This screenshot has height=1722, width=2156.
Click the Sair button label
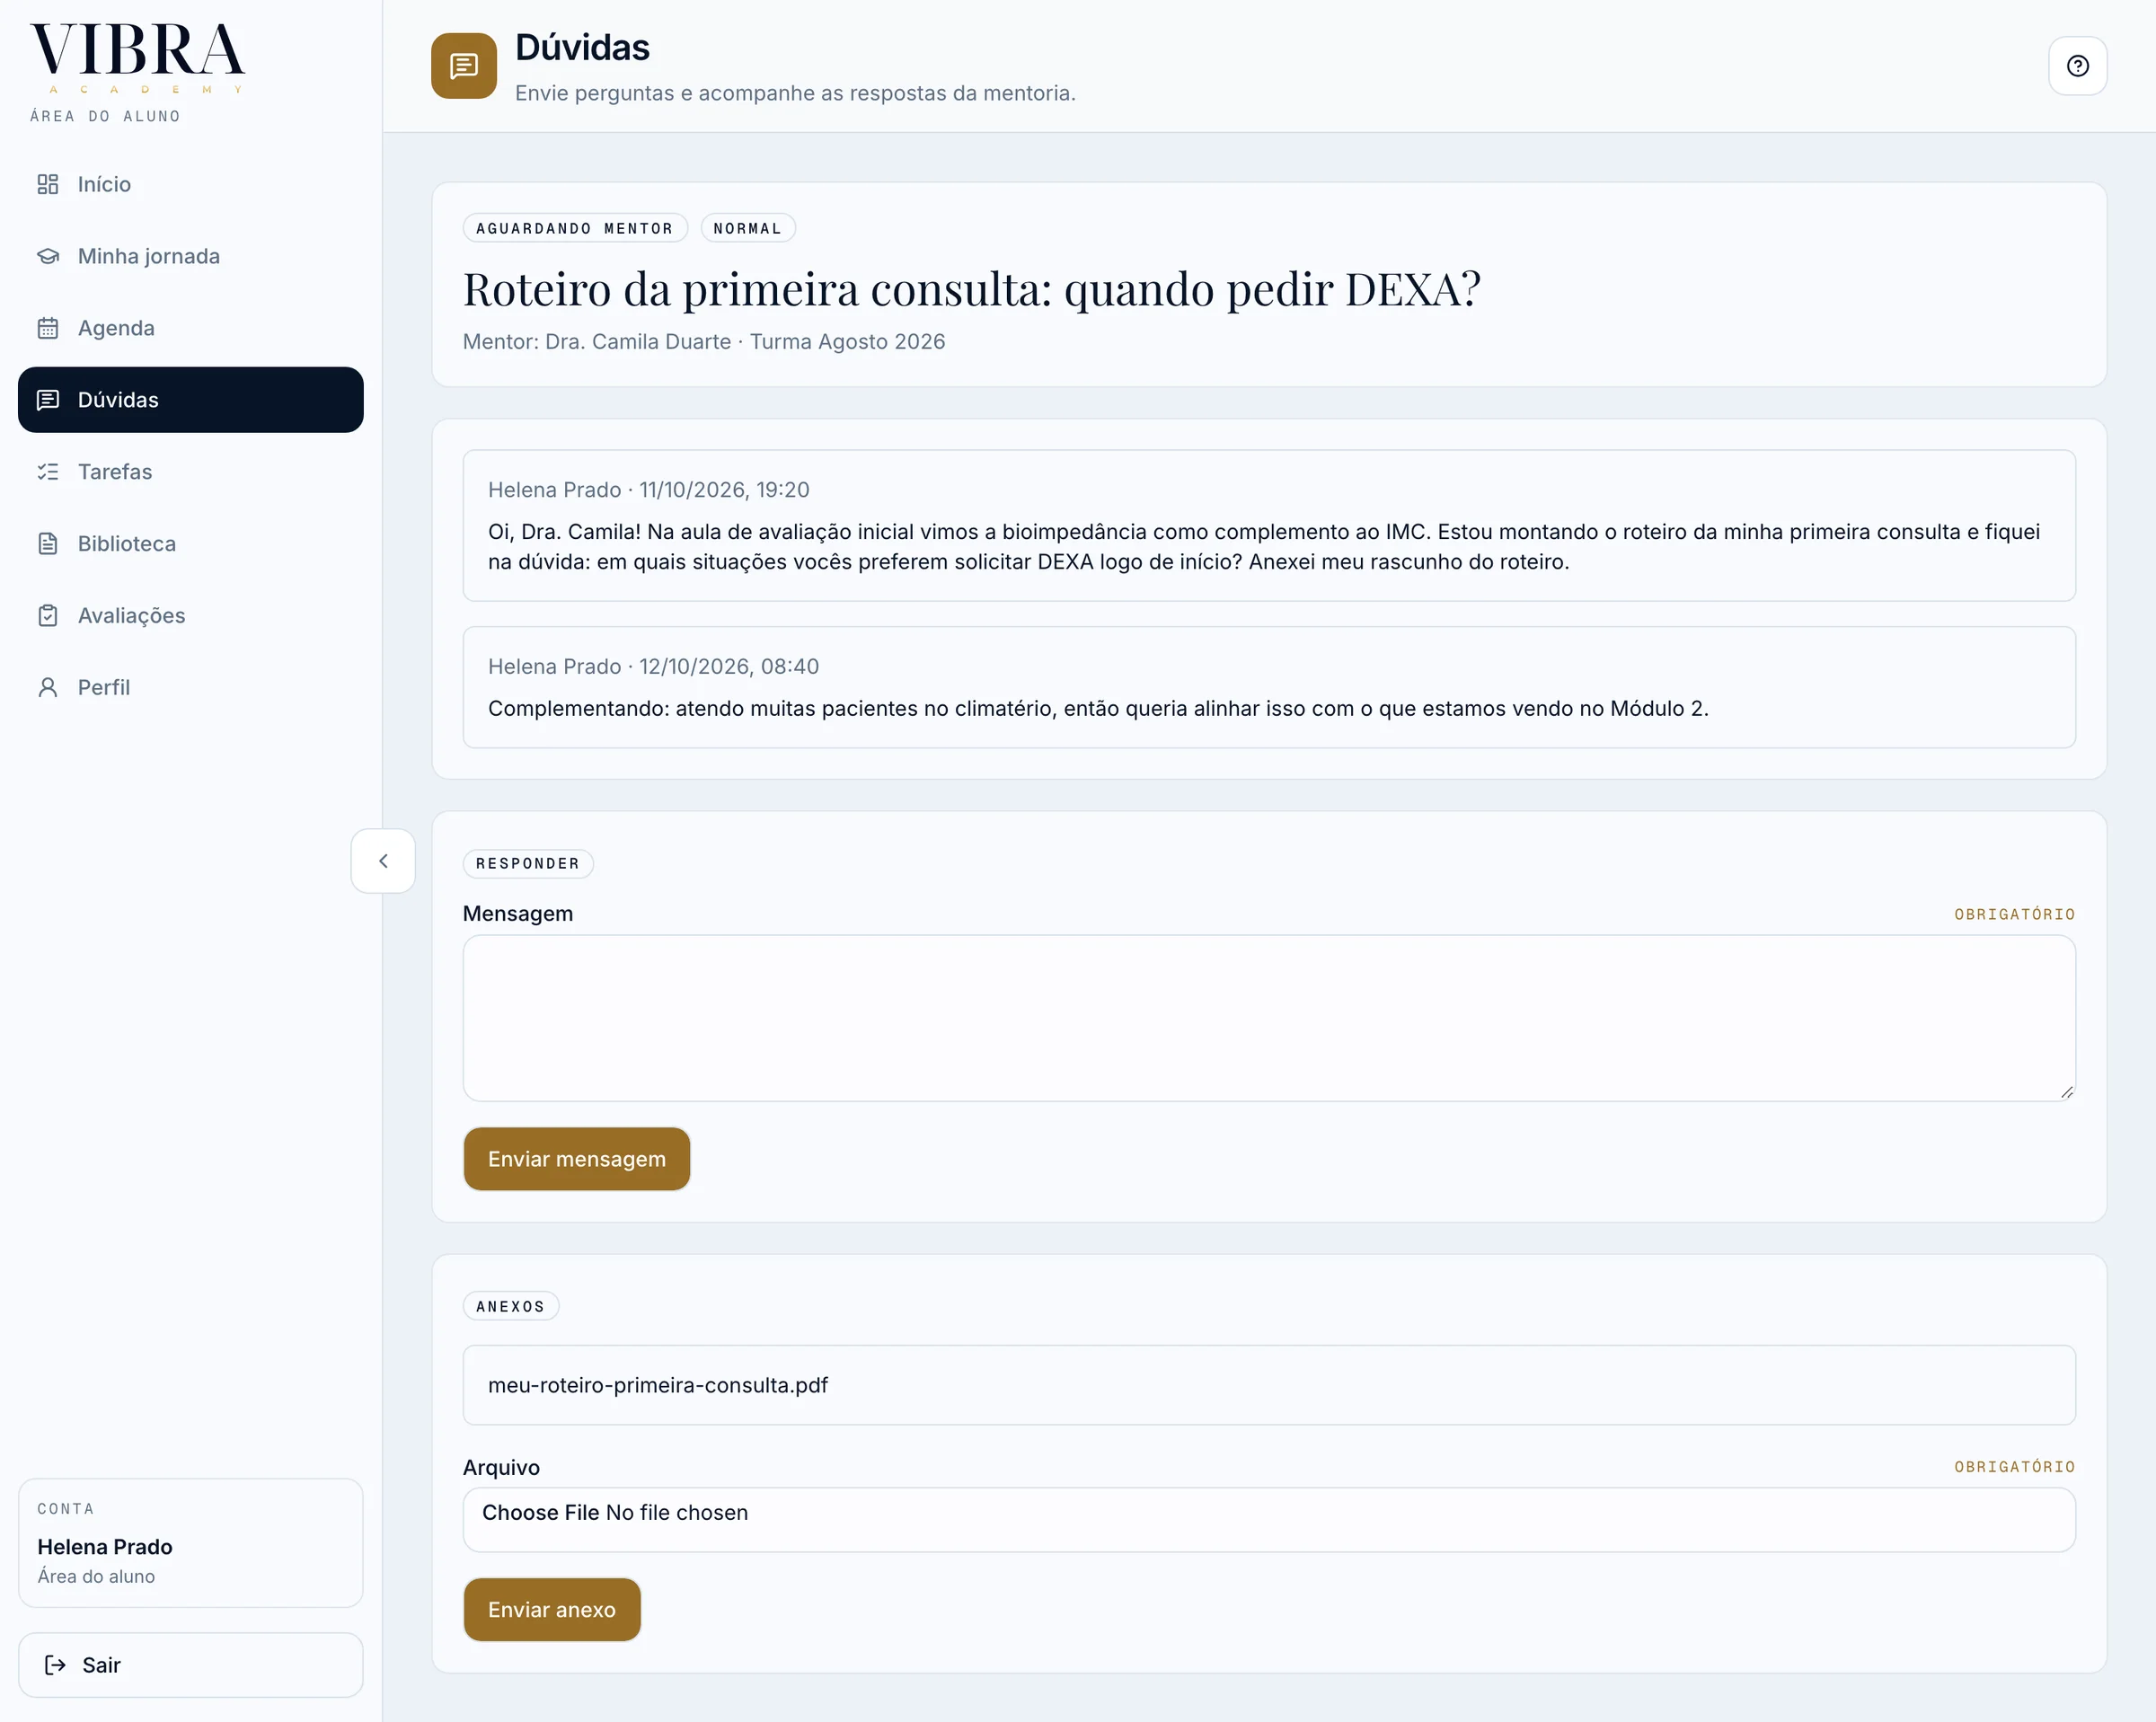coord(101,1665)
